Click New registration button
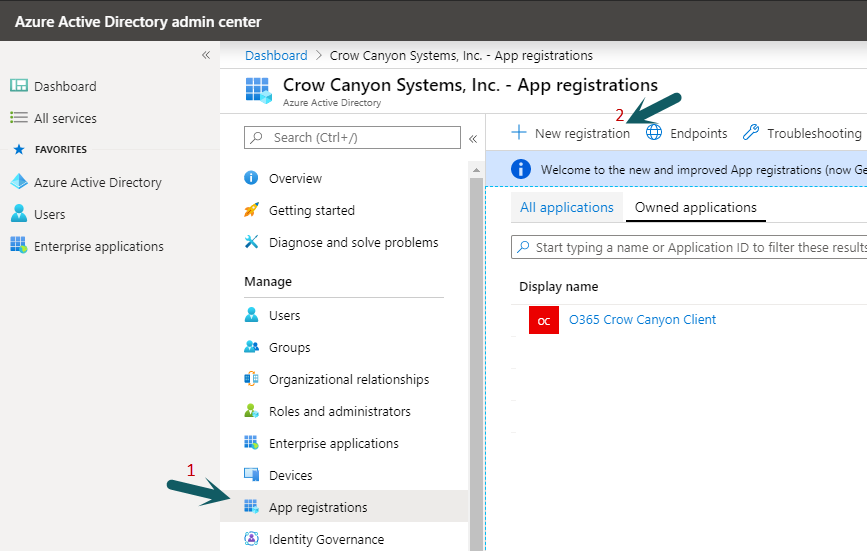The height and width of the screenshot is (551, 867). pos(571,133)
